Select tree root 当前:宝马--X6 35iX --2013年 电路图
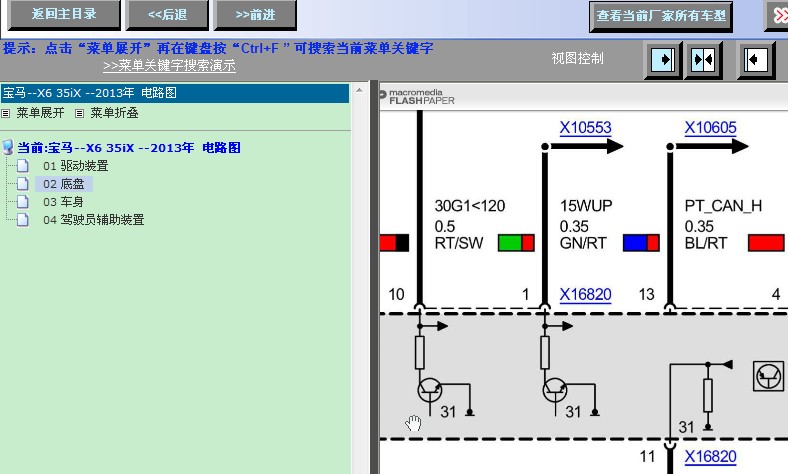This screenshot has height=474, width=788. 129,148
